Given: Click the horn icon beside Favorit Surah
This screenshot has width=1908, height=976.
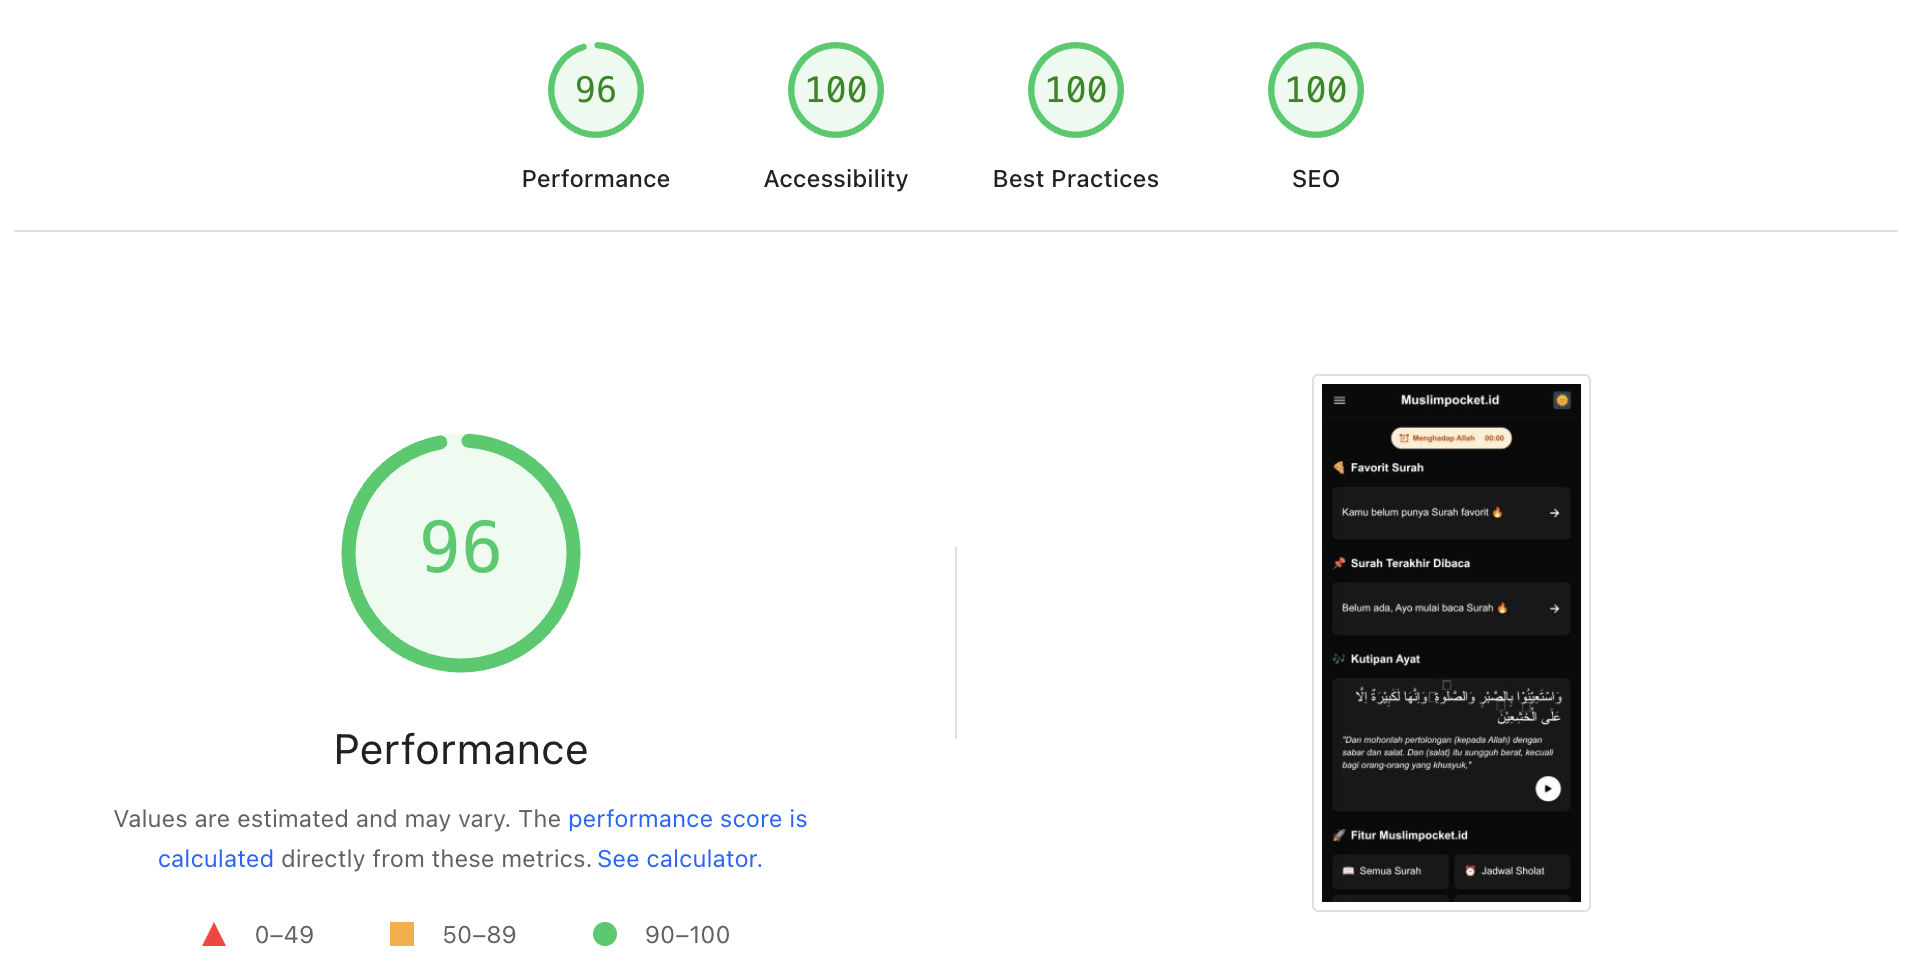Looking at the screenshot, I should pyautogui.click(x=1339, y=466).
